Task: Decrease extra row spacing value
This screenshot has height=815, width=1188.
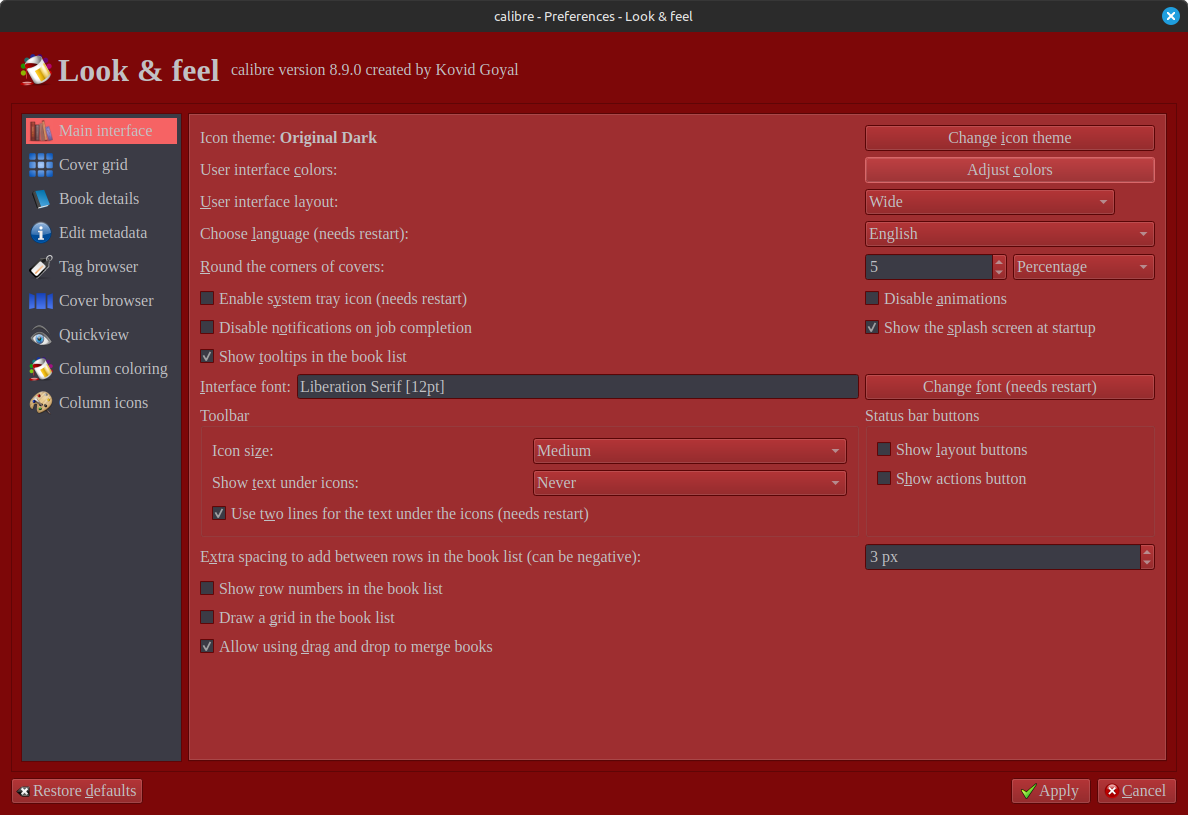Action: pos(1147,562)
